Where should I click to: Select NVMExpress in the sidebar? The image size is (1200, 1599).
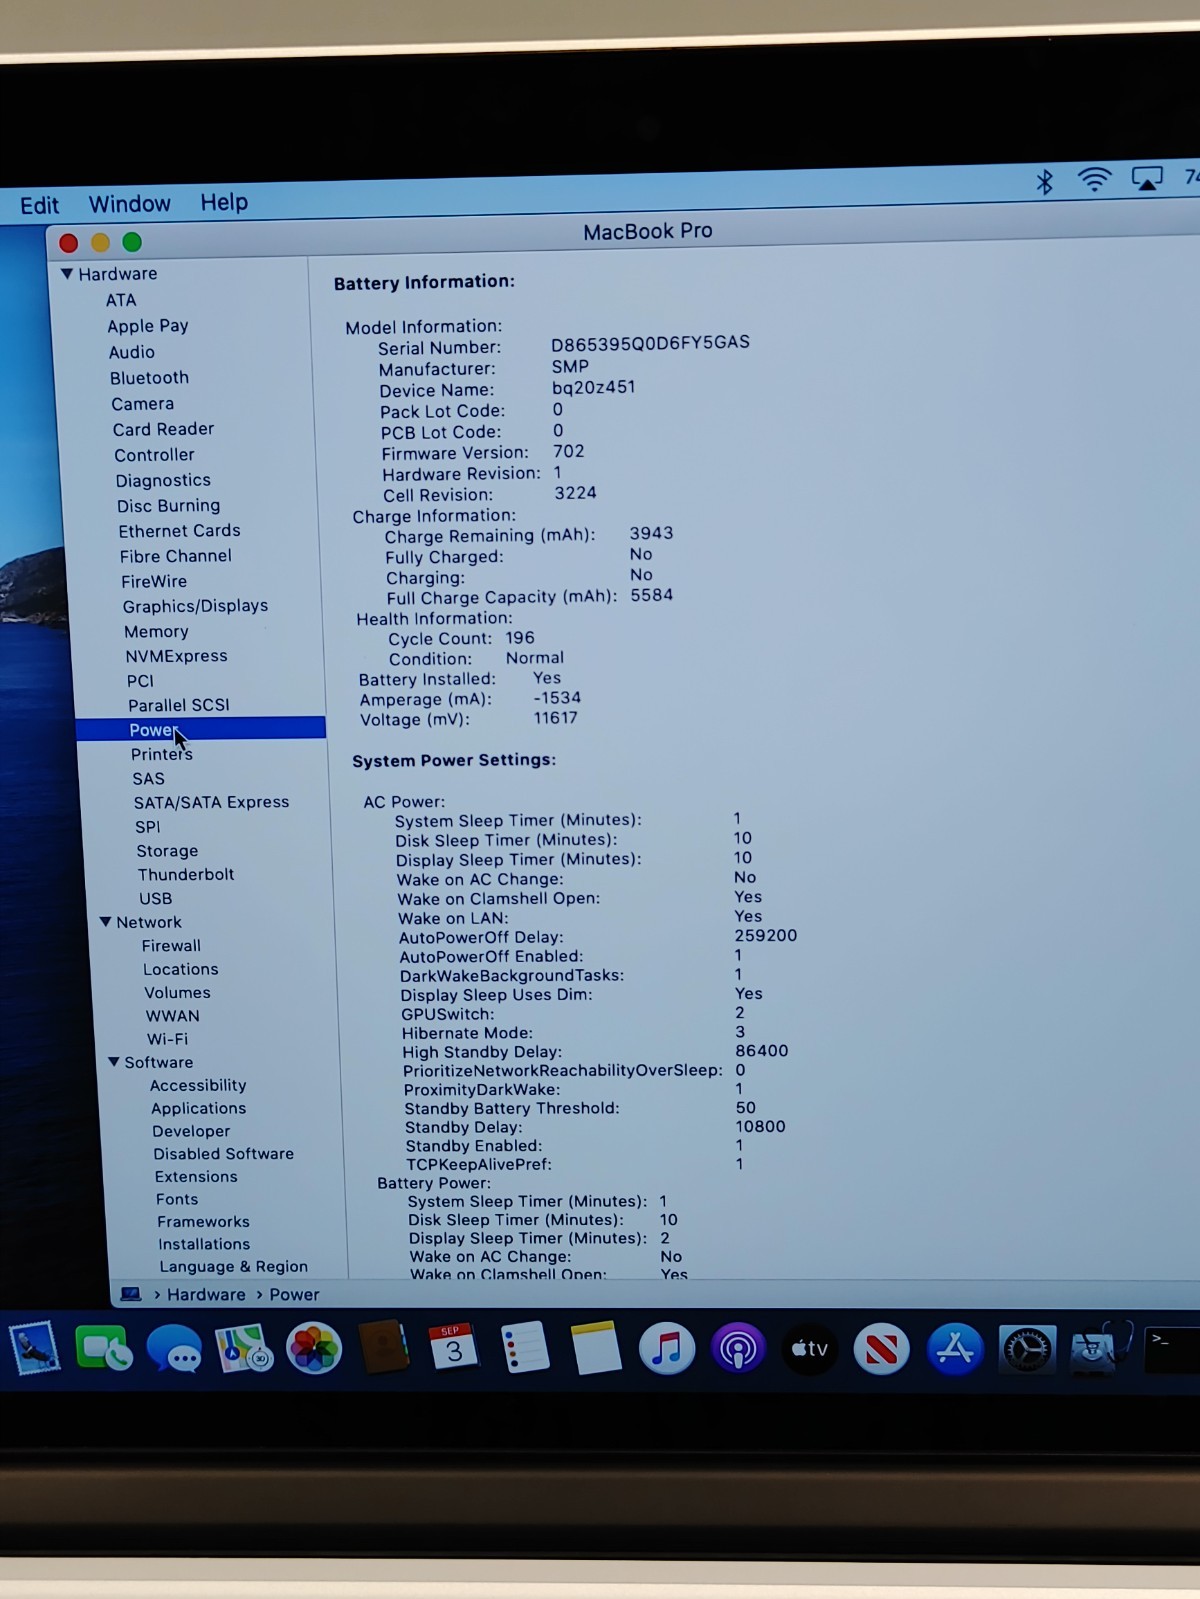[176, 656]
